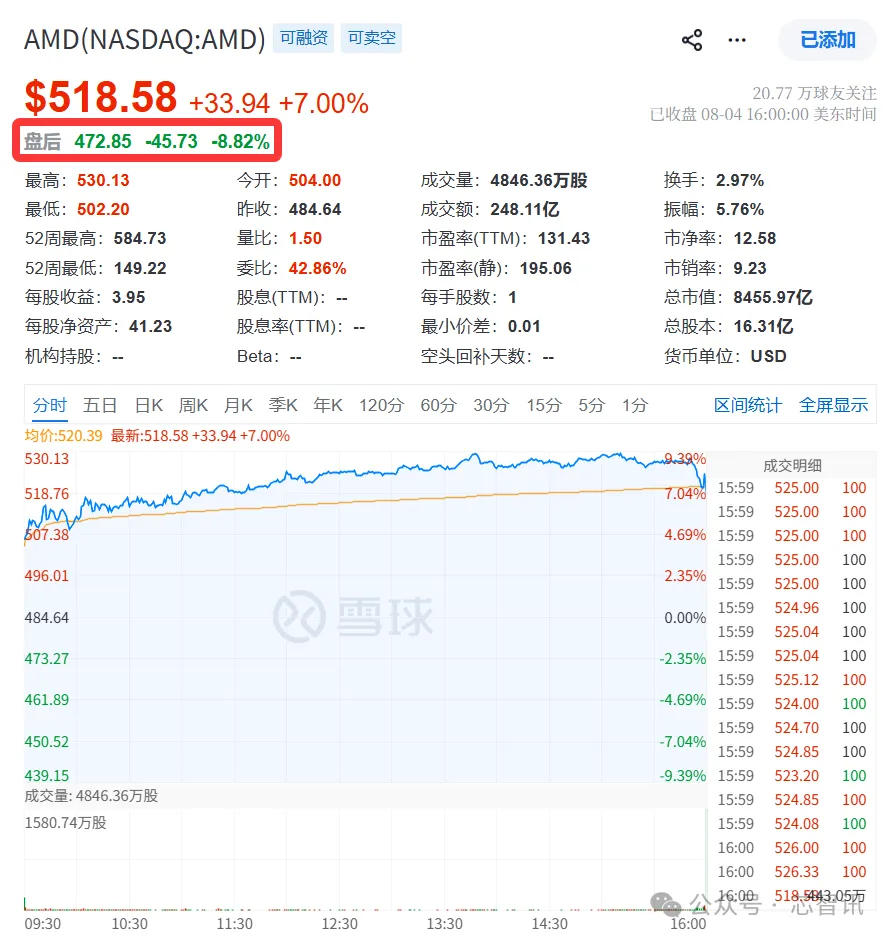
Task: Click the 今开 value 504.00
Action: pyautogui.click(x=315, y=180)
